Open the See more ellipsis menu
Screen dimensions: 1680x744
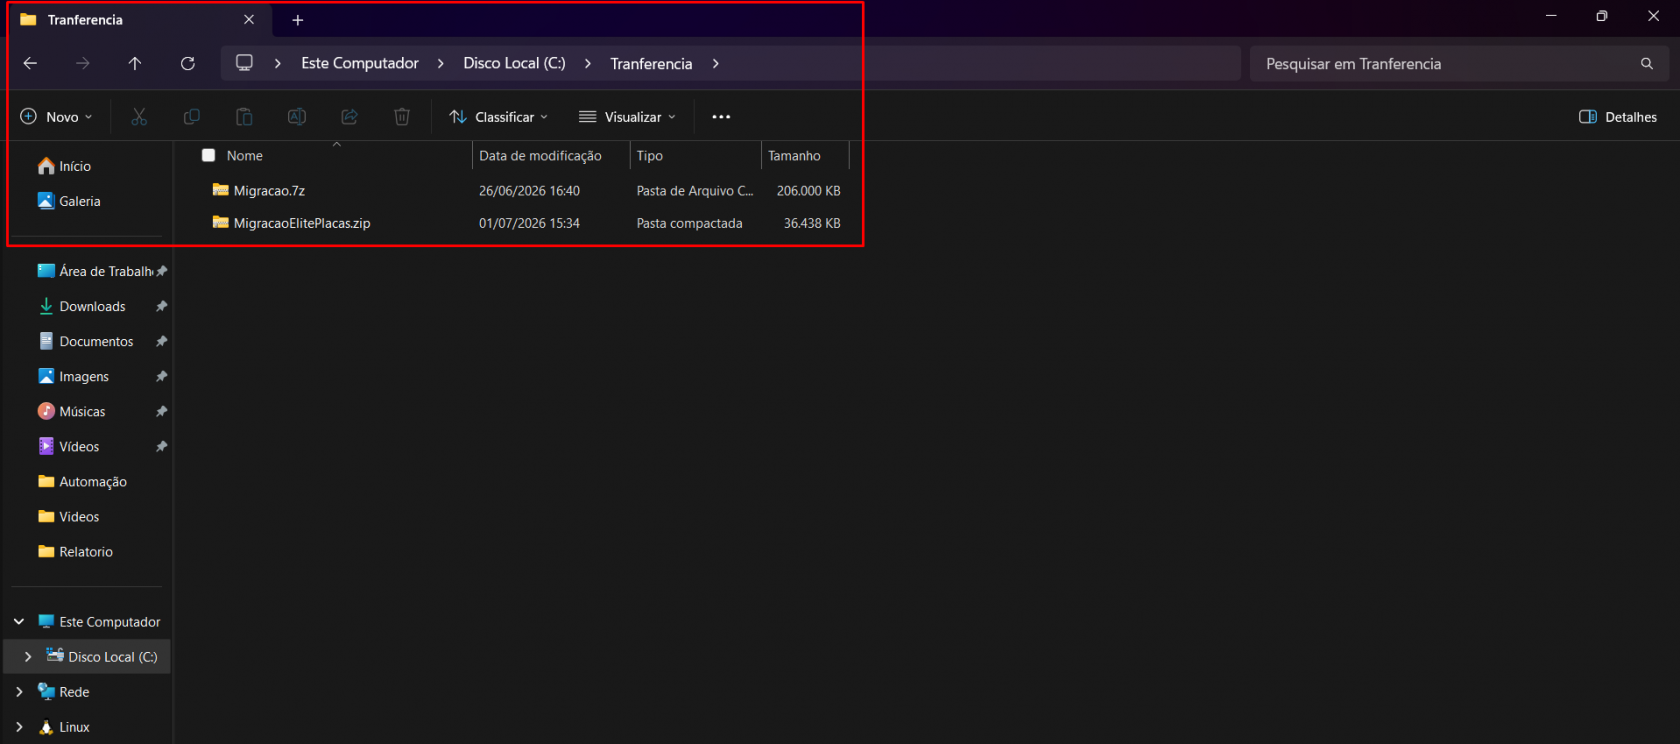point(721,117)
